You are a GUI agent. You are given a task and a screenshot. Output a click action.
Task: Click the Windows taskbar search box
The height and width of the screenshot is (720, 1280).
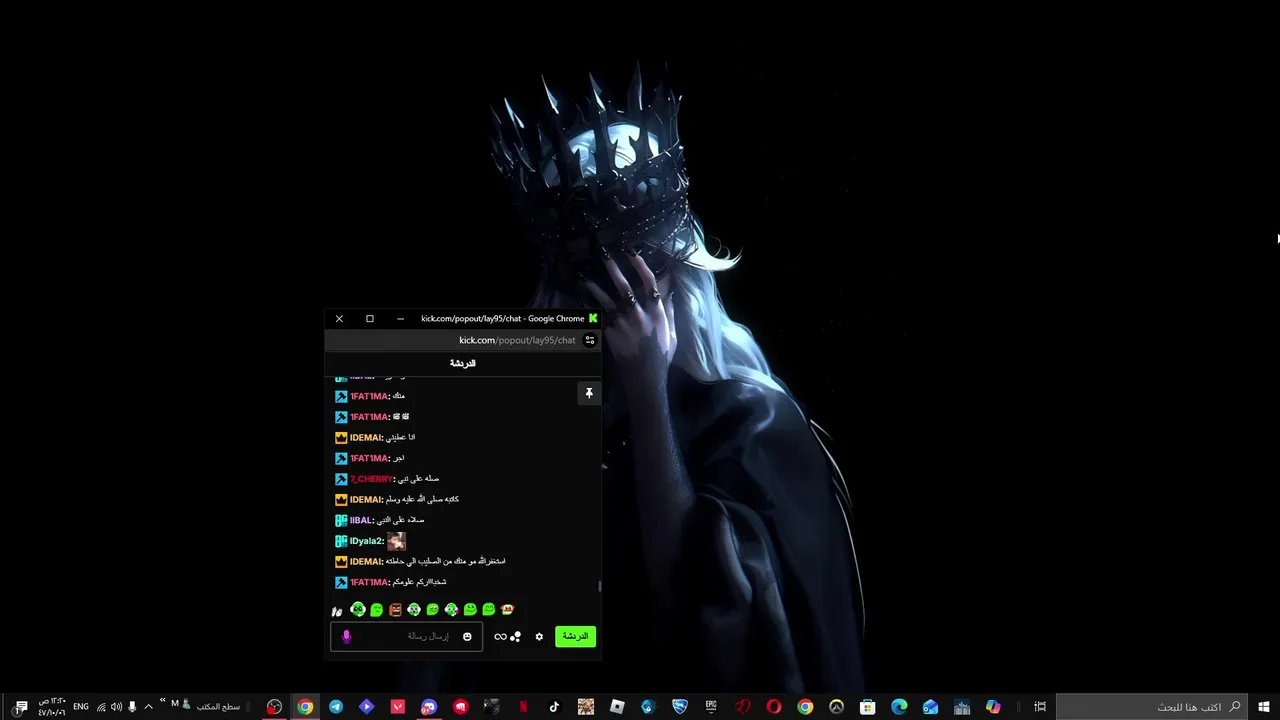(x=1152, y=707)
